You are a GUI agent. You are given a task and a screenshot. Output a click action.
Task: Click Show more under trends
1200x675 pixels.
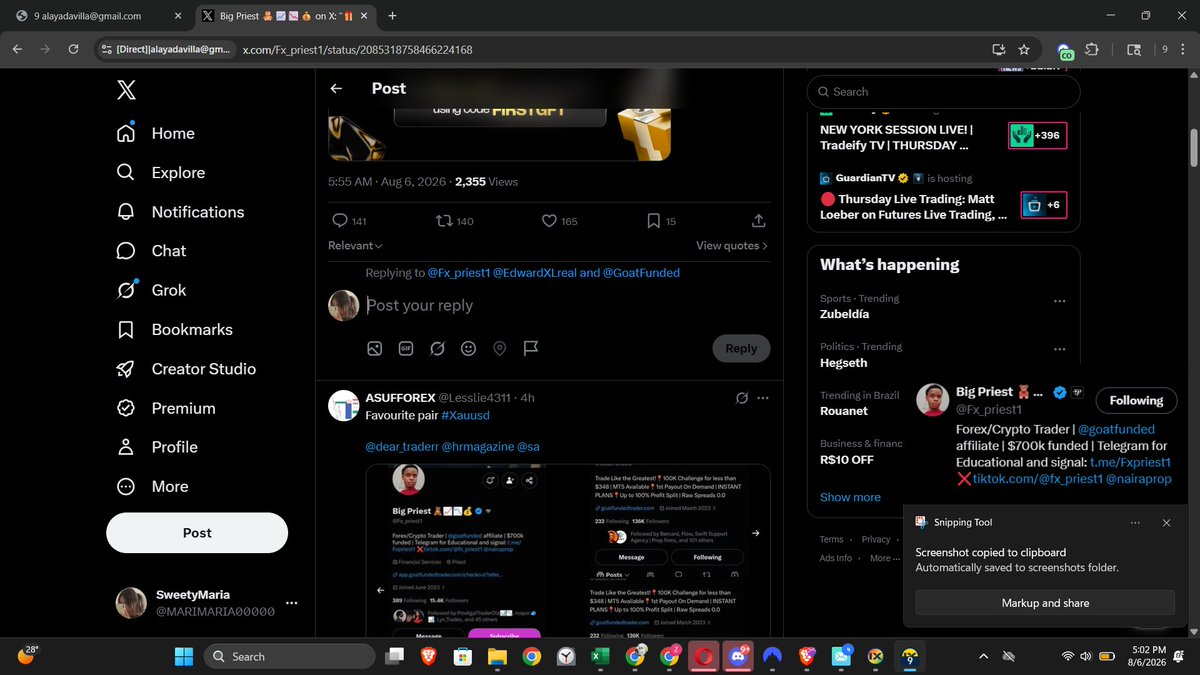pos(850,497)
